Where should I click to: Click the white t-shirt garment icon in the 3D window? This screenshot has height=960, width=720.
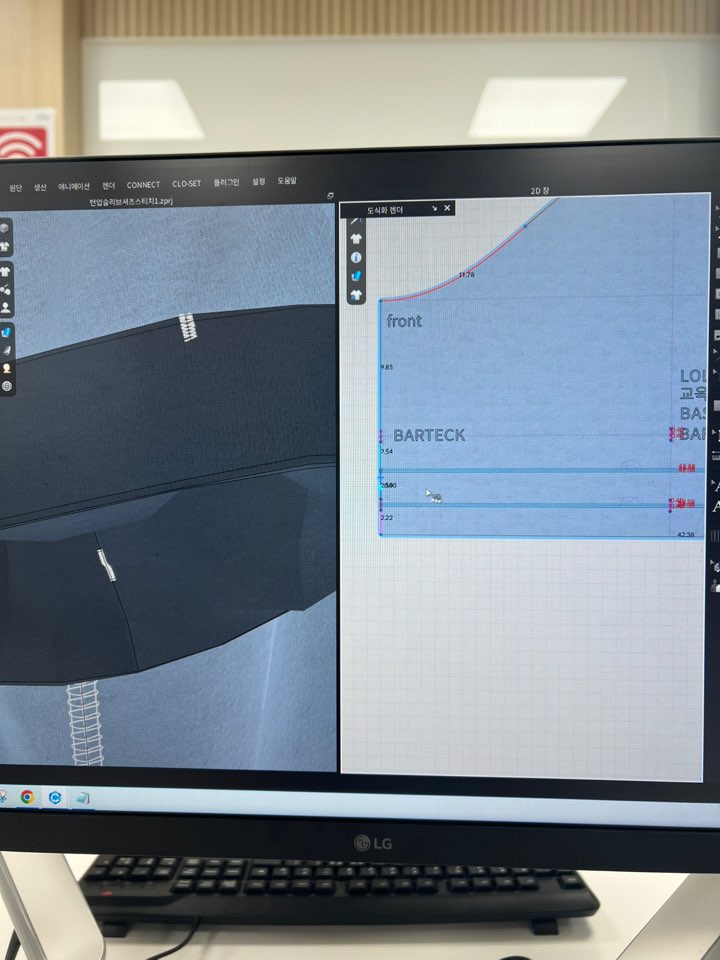point(6,246)
